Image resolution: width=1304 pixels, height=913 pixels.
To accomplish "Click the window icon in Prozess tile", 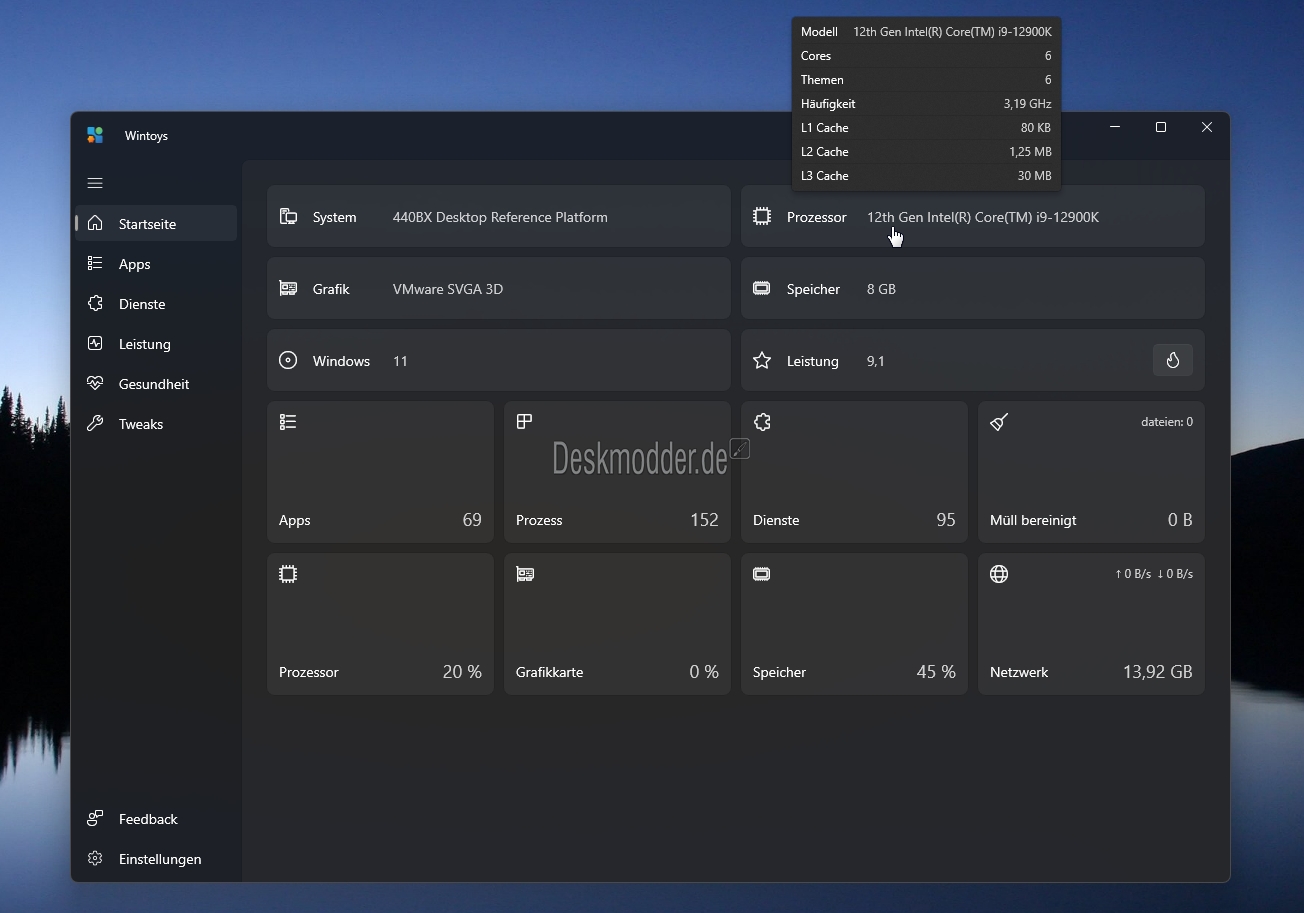I will pos(524,422).
